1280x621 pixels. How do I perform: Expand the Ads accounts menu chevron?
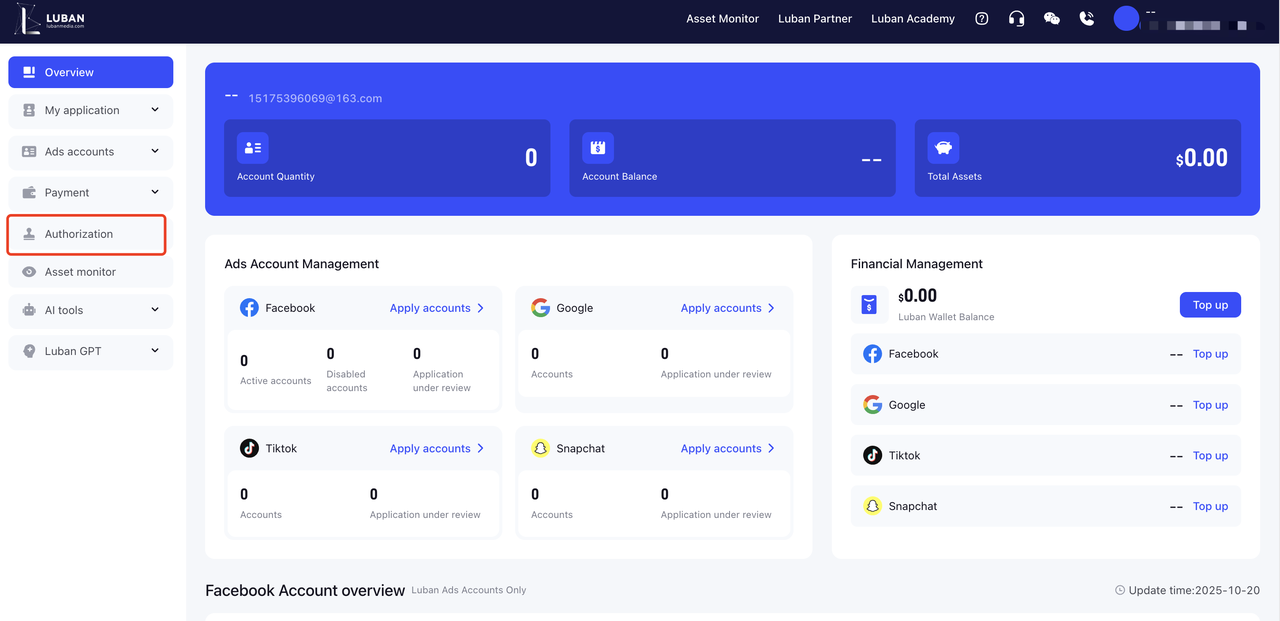click(155, 151)
